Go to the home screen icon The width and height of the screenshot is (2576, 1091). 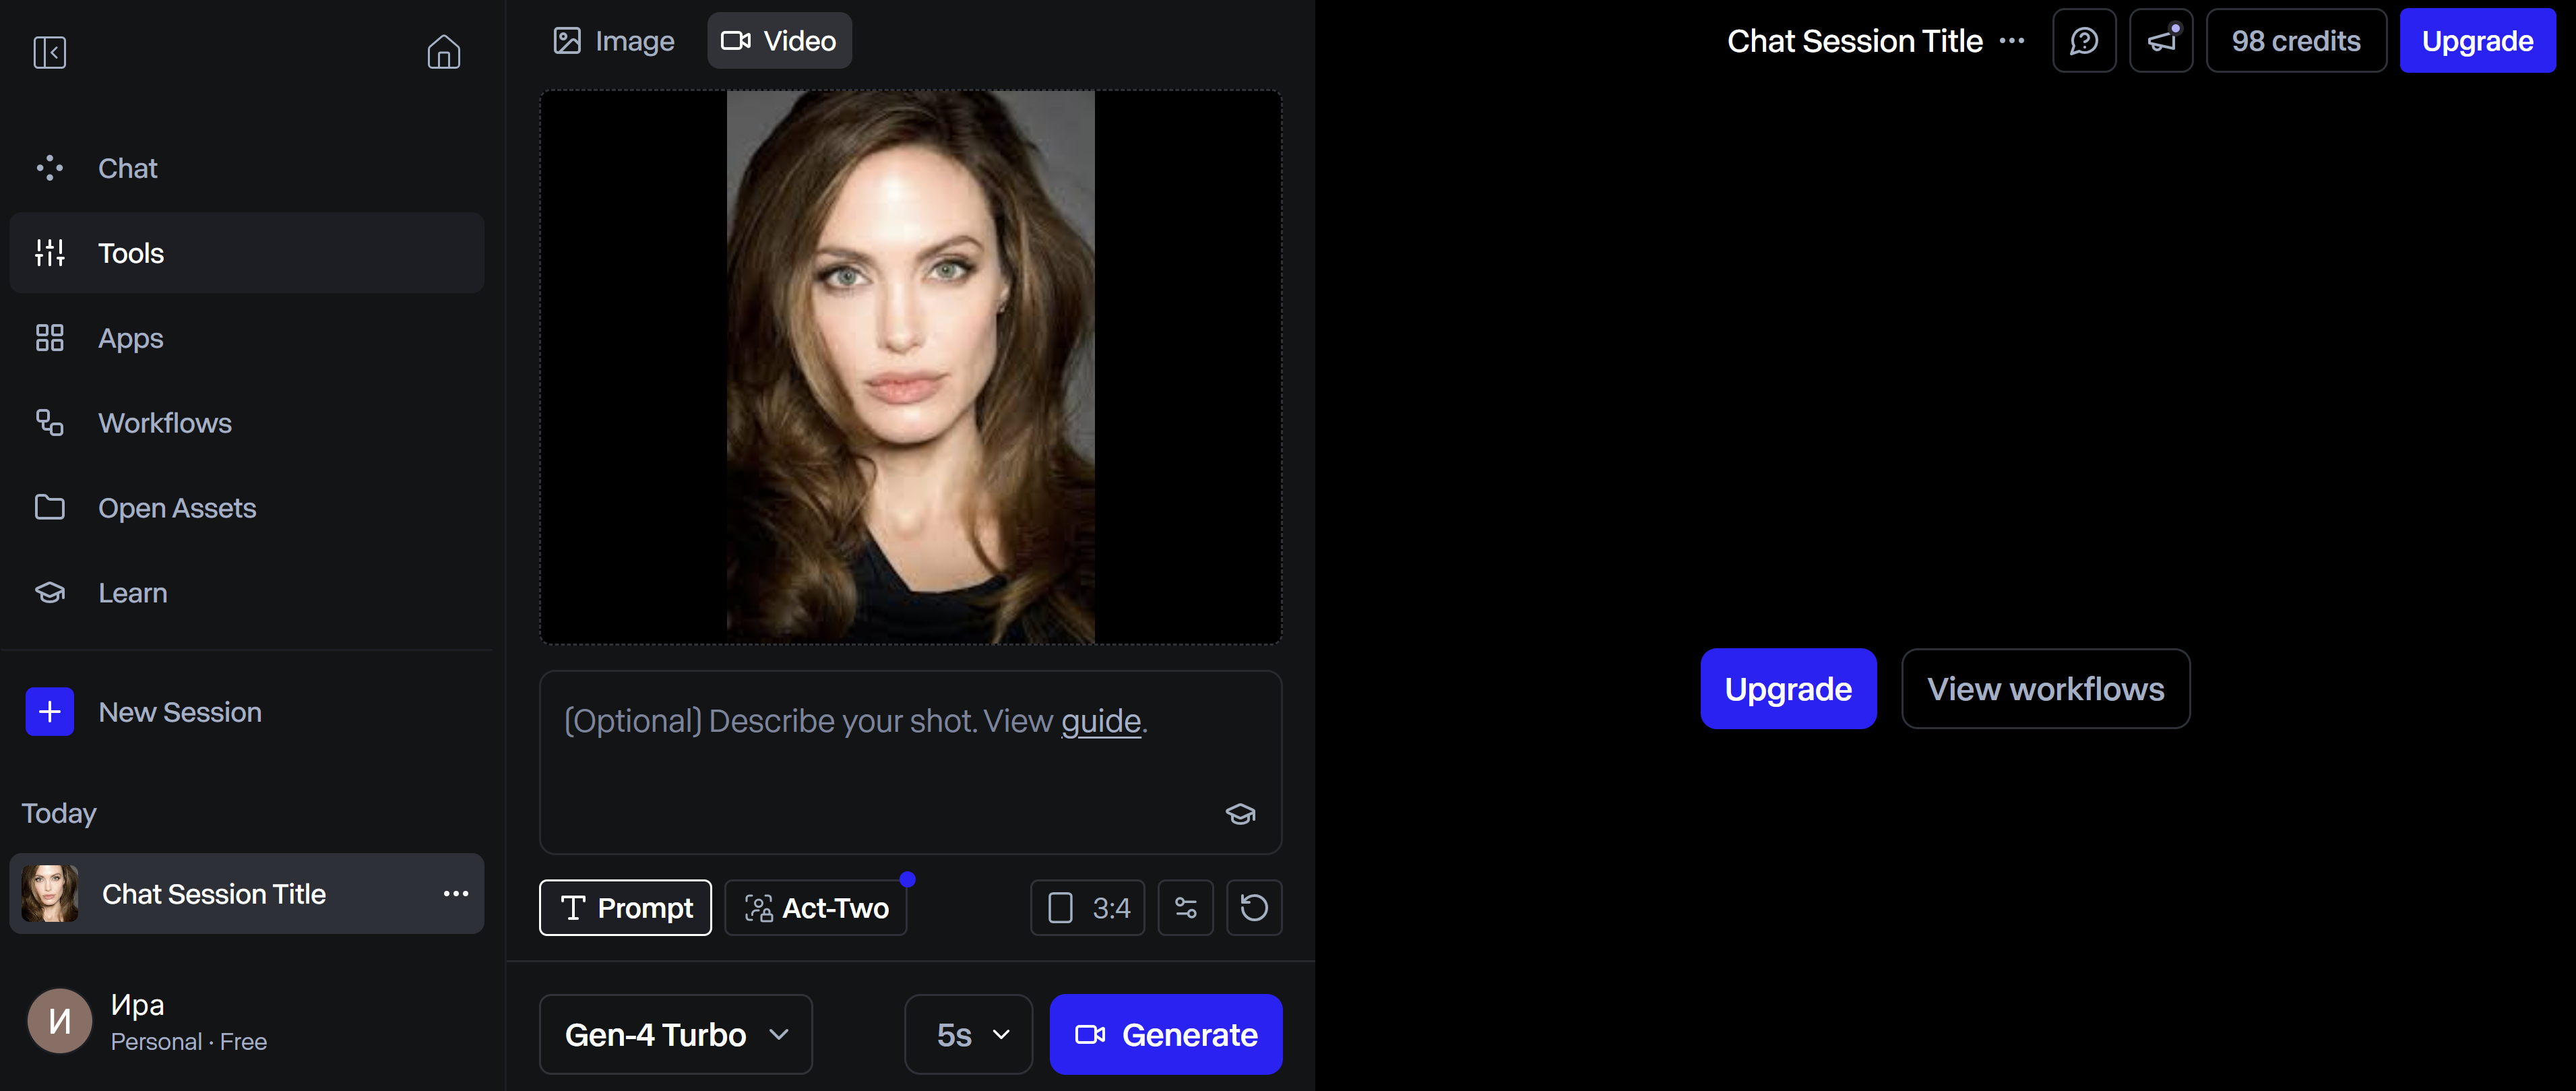(443, 52)
